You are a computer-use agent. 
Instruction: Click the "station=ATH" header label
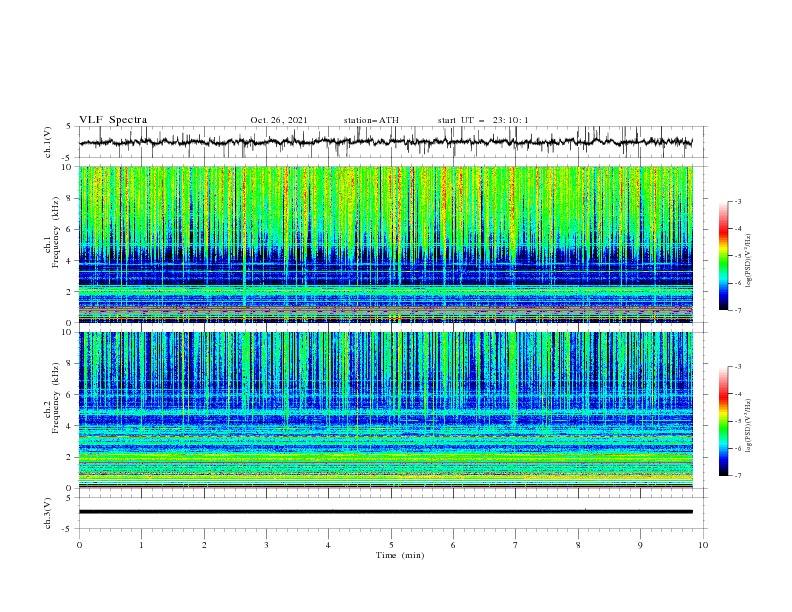371,120
